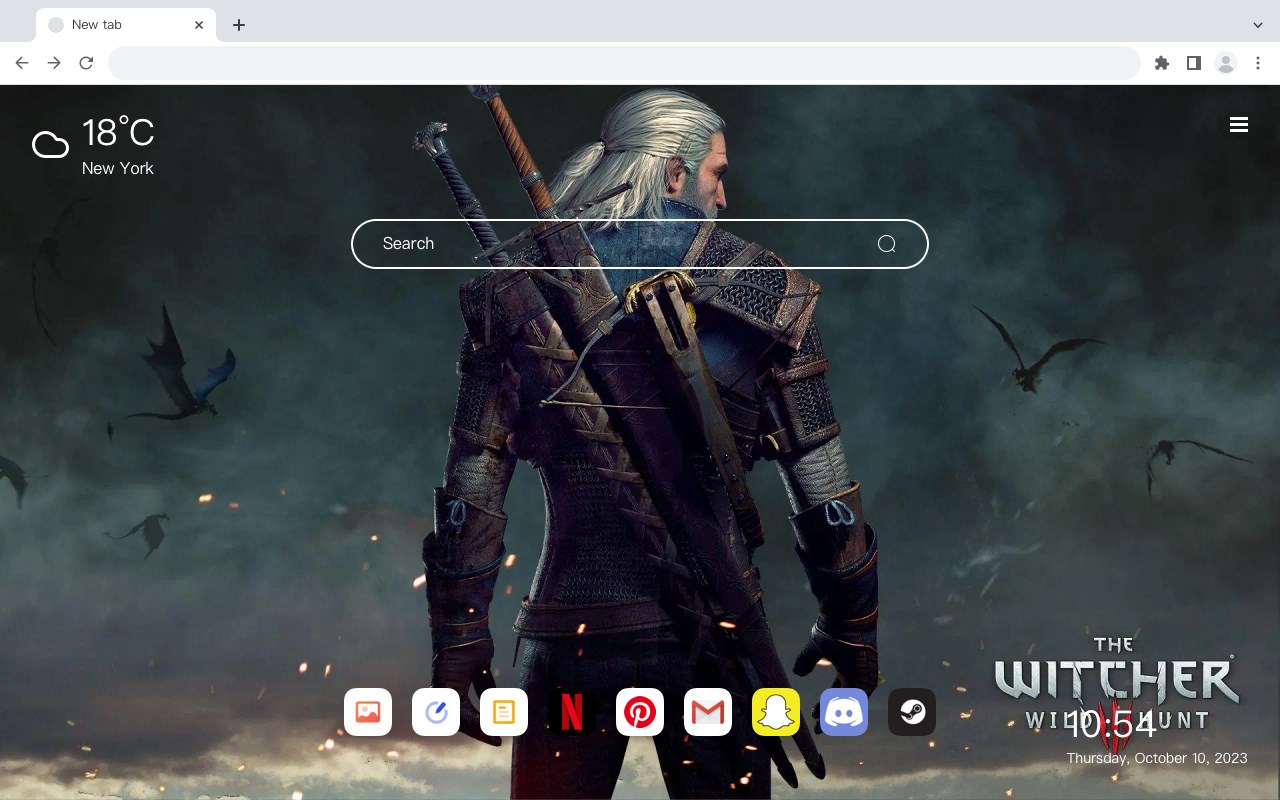1280x800 pixels.
Task: Open the yellow notes shortcut icon
Action: point(504,712)
